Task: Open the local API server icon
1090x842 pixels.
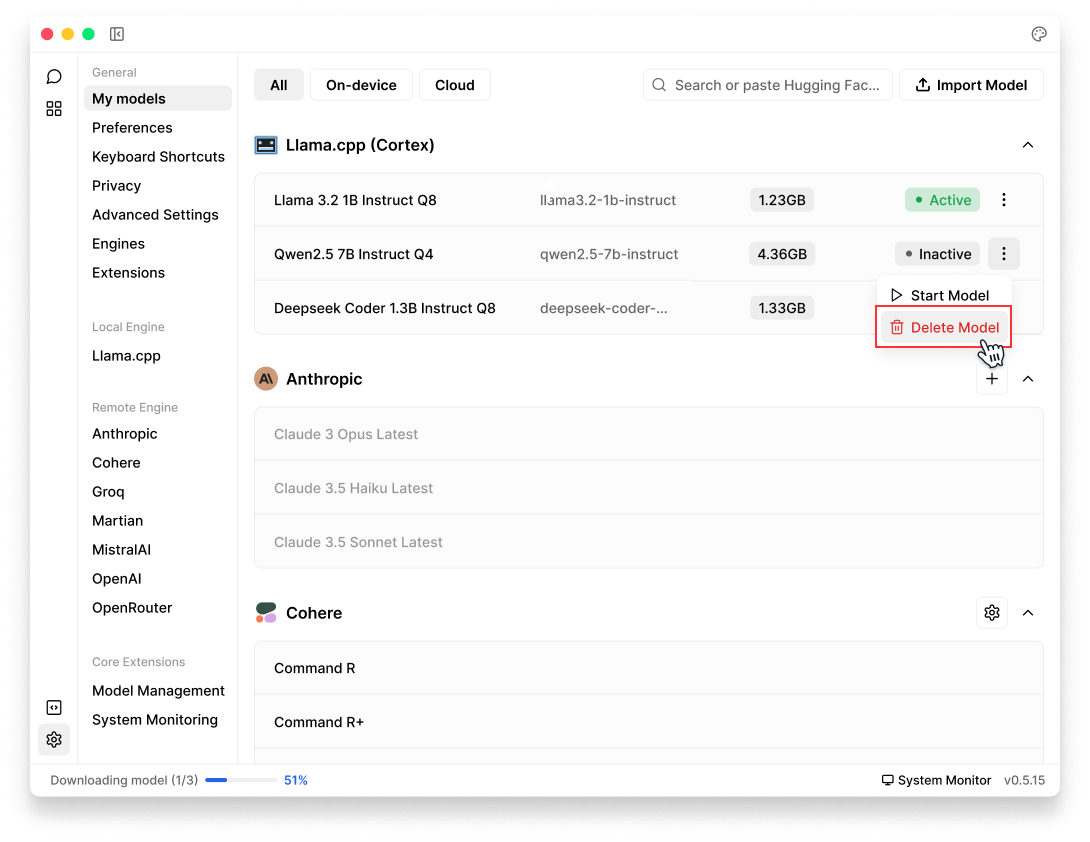Action: (x=54, y=708)
